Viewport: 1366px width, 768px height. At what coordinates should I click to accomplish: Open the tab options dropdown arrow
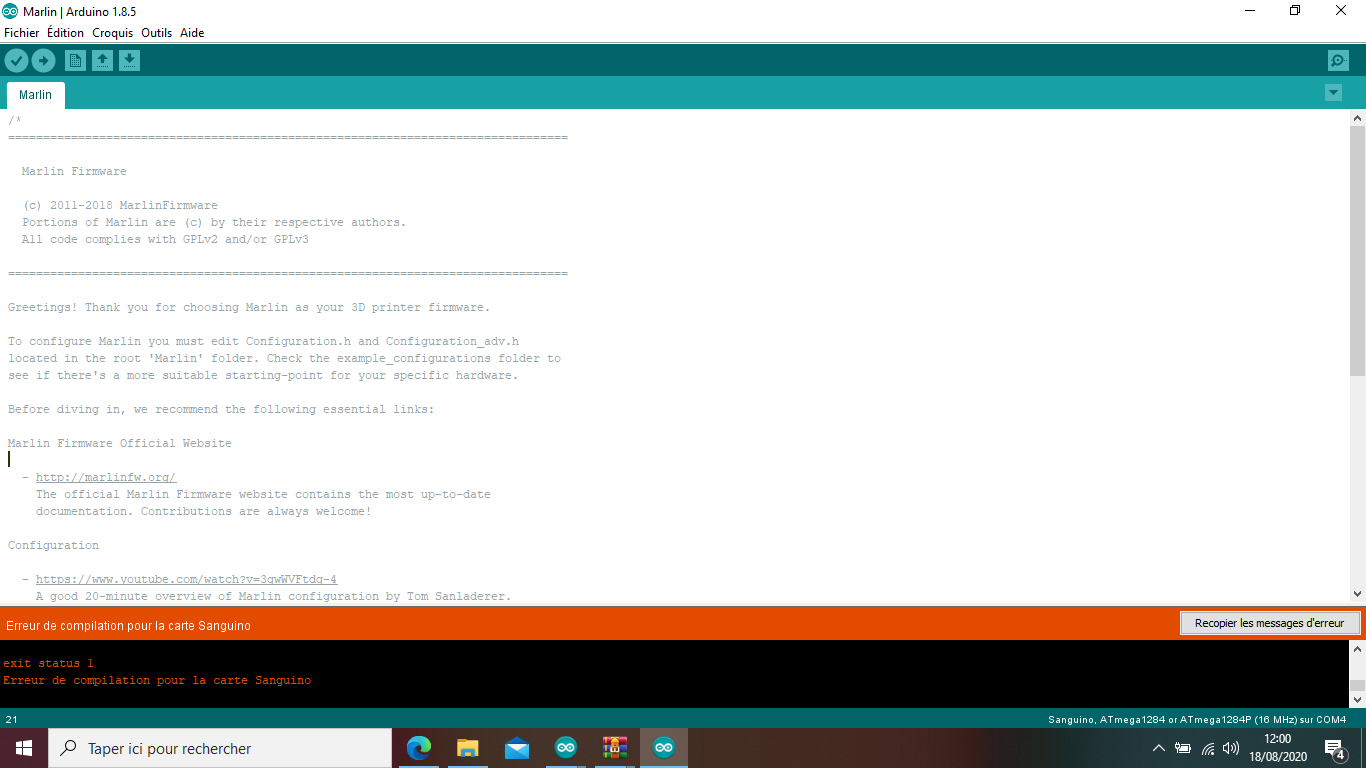click(1333, 93)
